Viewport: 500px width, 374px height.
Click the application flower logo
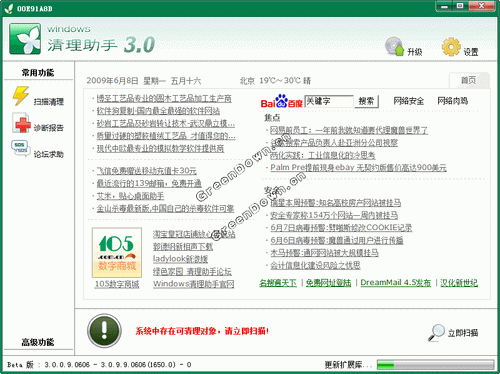click(x=25, y=38)
